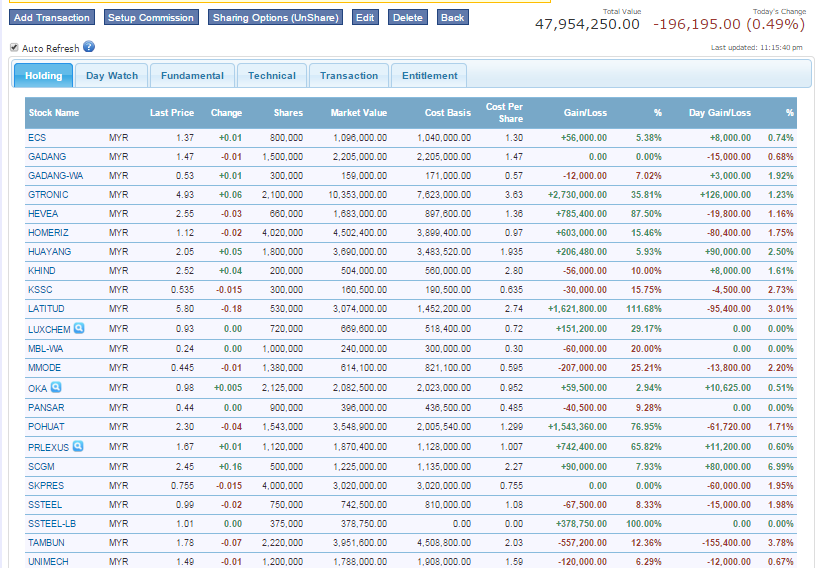Screen dimensions: 817x568
Task: Open the KHIND stock link
Action: pos(42,270)
